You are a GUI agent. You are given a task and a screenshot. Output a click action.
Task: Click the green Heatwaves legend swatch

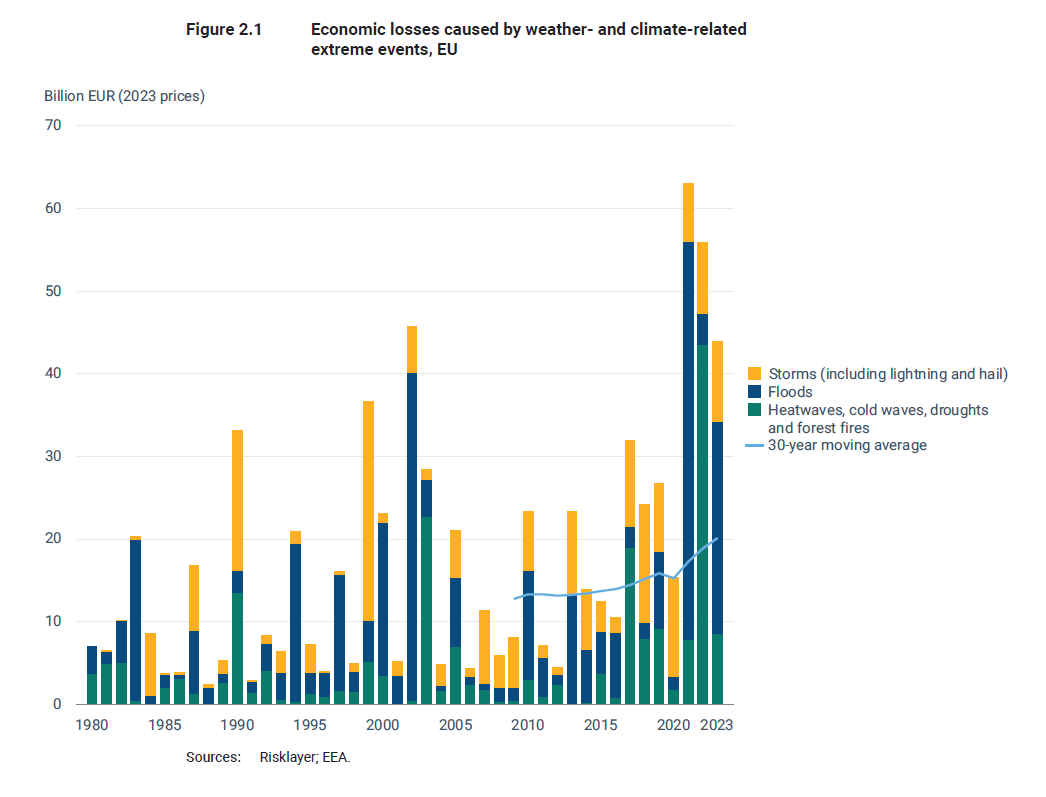click(x=754, y=410)
